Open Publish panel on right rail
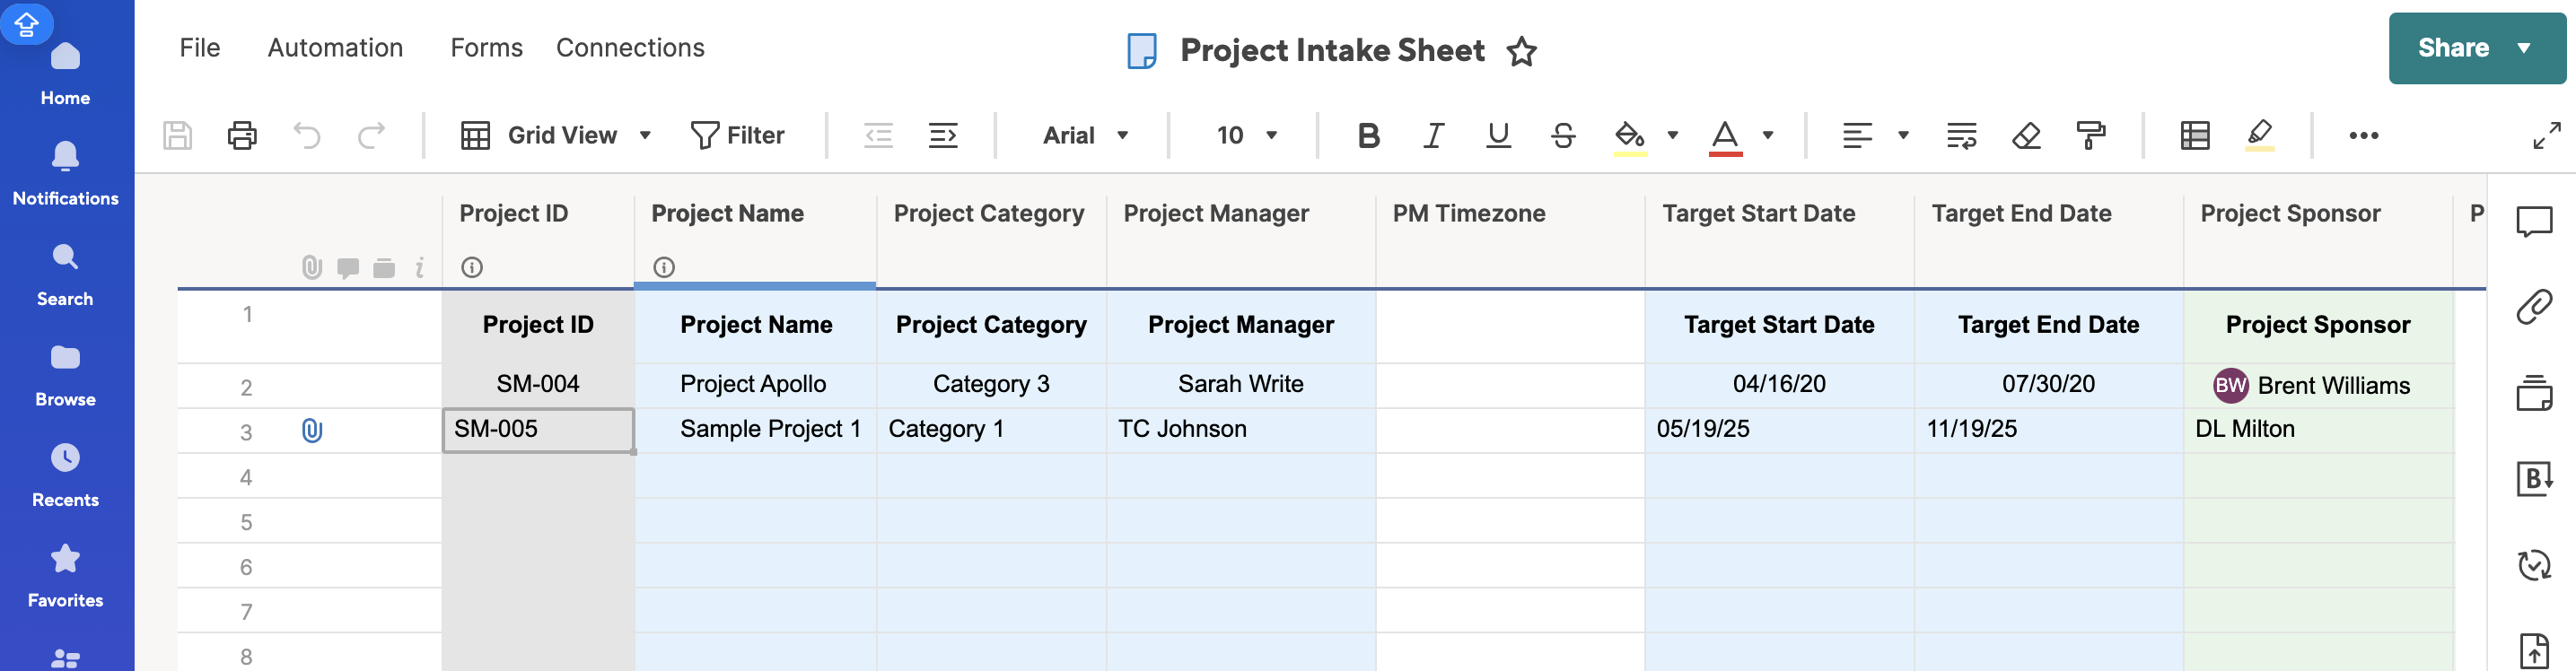Screen dimensions: 2576x671 coord(2534,651)
